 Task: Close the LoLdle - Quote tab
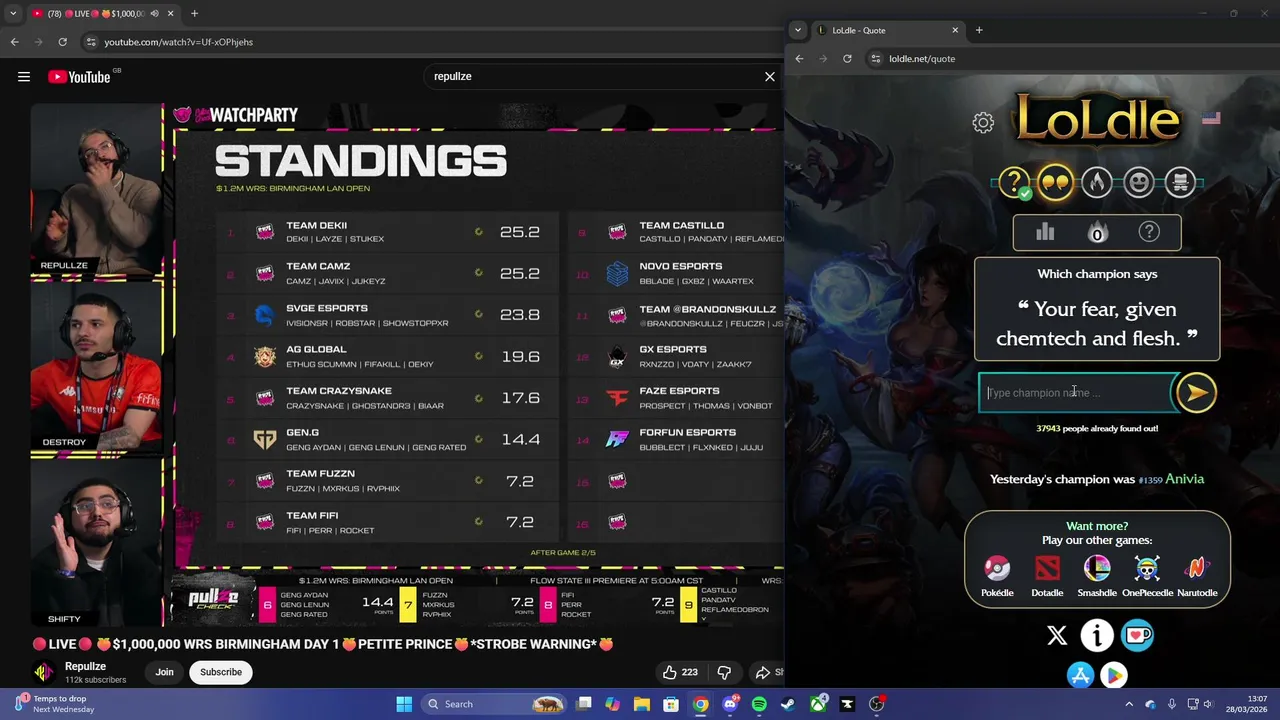click(x=955, y=30)
